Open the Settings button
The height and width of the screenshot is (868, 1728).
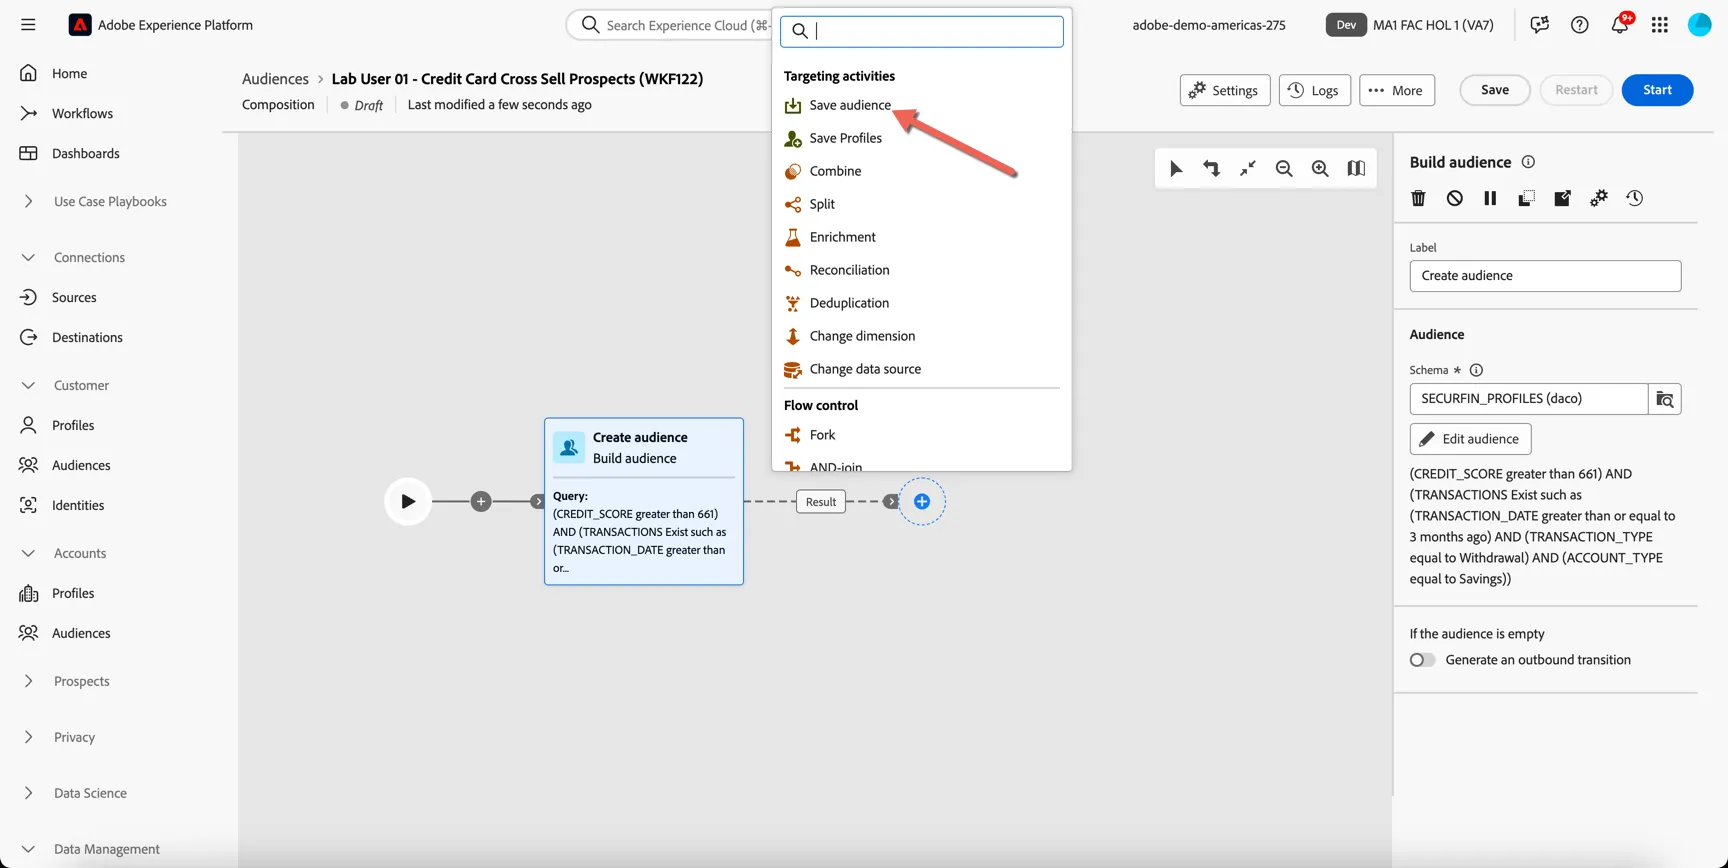(1225, 90)
